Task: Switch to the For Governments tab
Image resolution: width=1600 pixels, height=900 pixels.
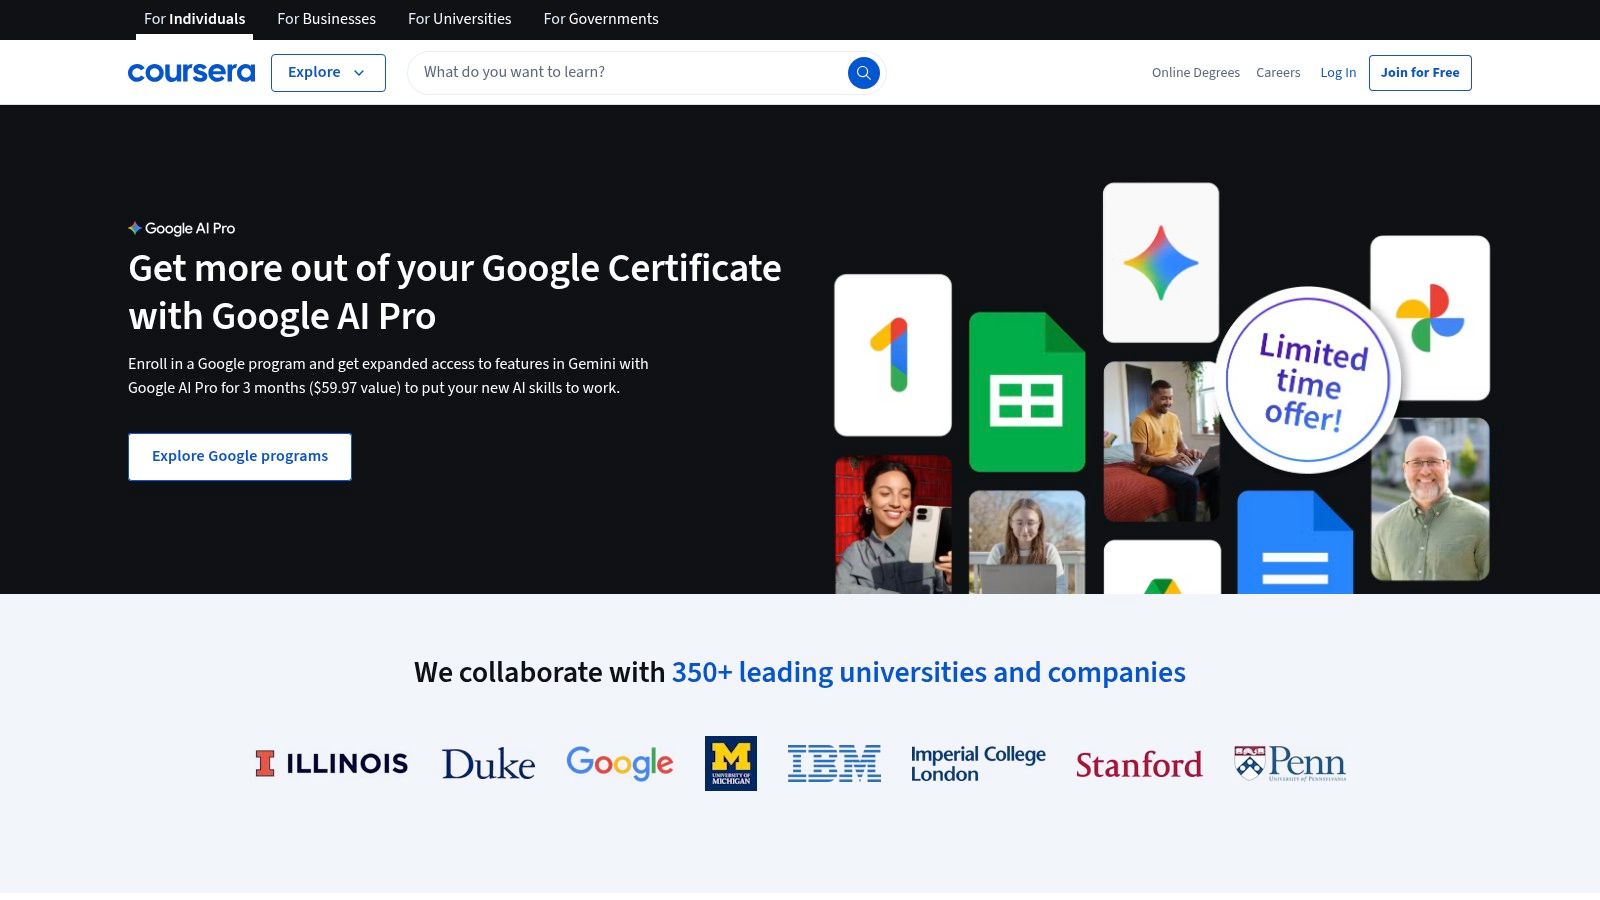Action: (x=601, y=19)
